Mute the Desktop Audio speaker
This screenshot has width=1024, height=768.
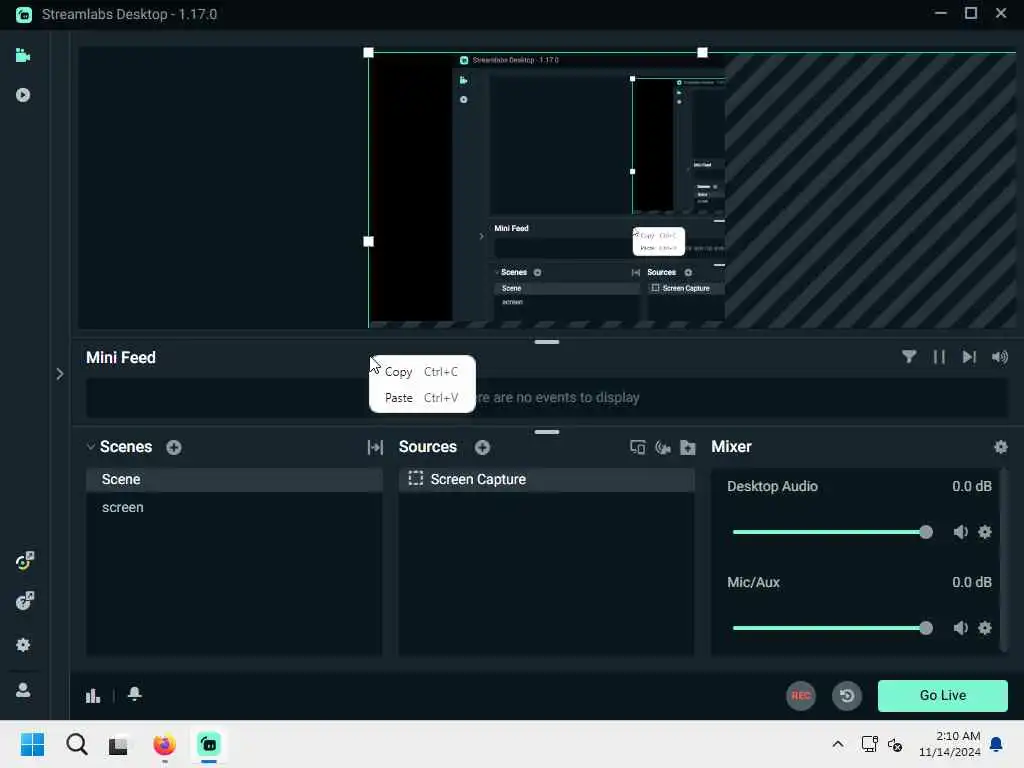(x=960, y=532)
